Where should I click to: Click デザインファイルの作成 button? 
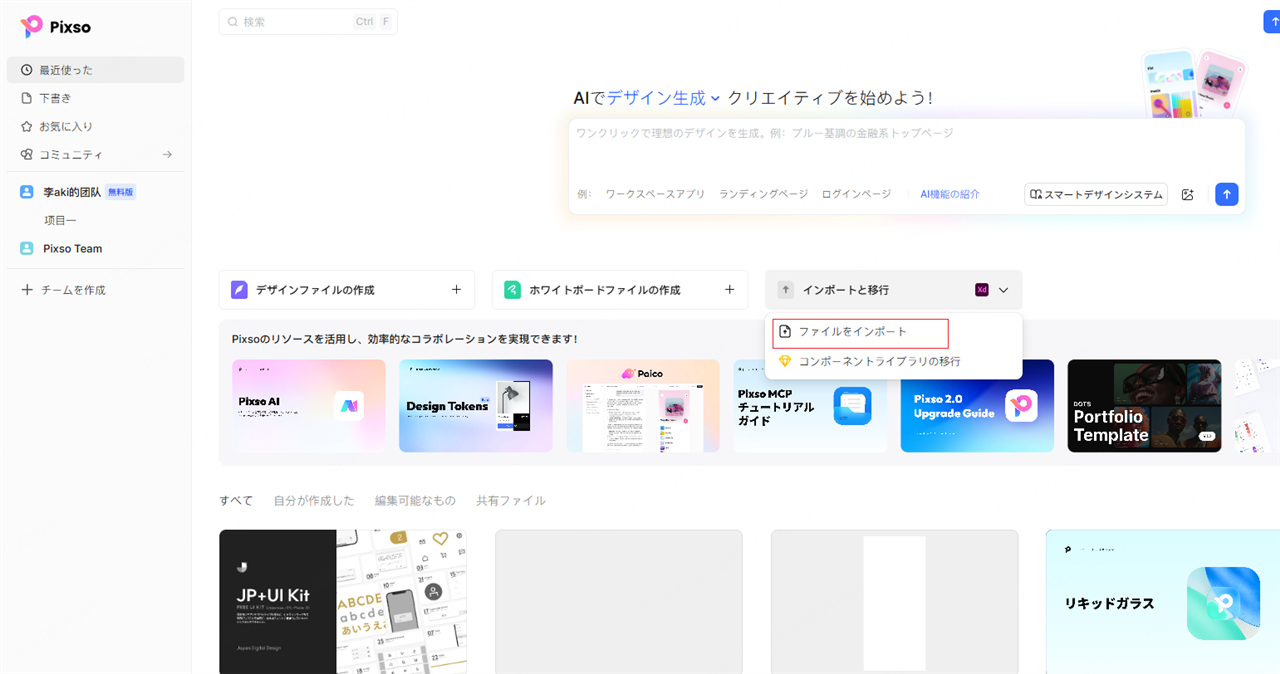point(347,290)
